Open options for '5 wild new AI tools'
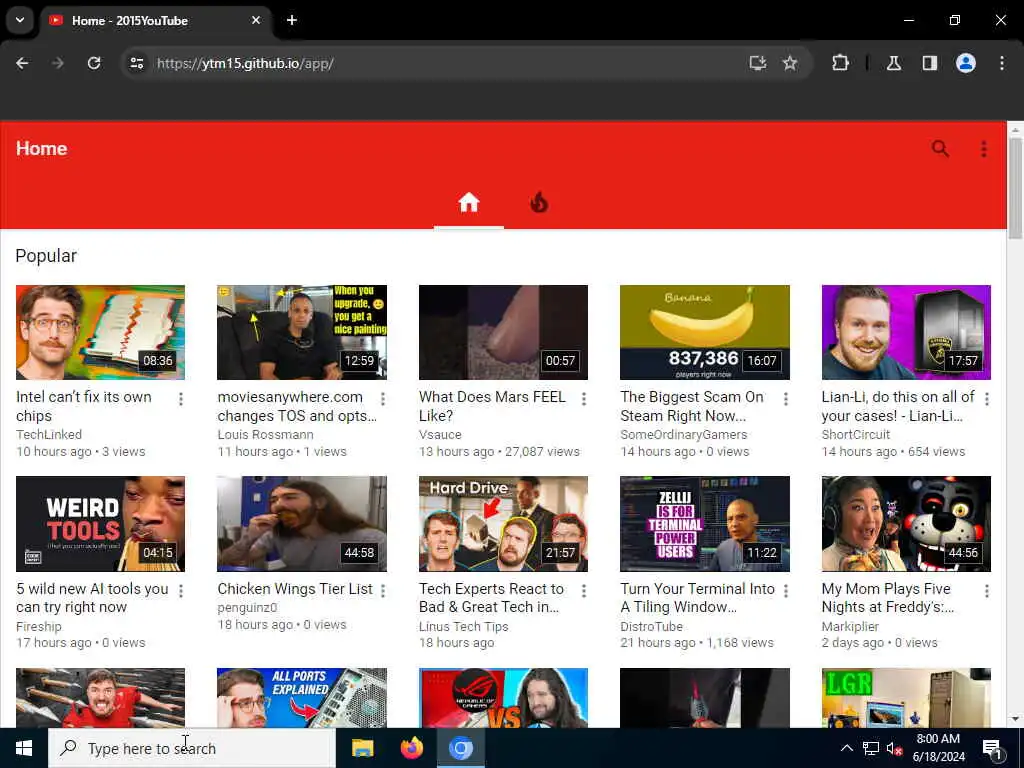Viewport: 1024px width, 768px height. (181, 590)
